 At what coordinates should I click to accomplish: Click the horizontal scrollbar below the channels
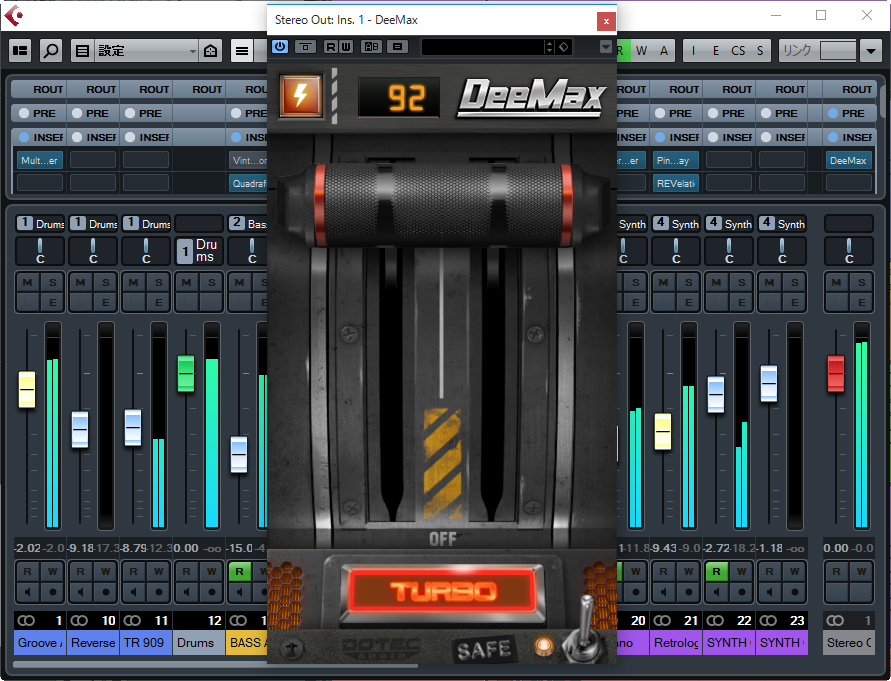(215, 665)
